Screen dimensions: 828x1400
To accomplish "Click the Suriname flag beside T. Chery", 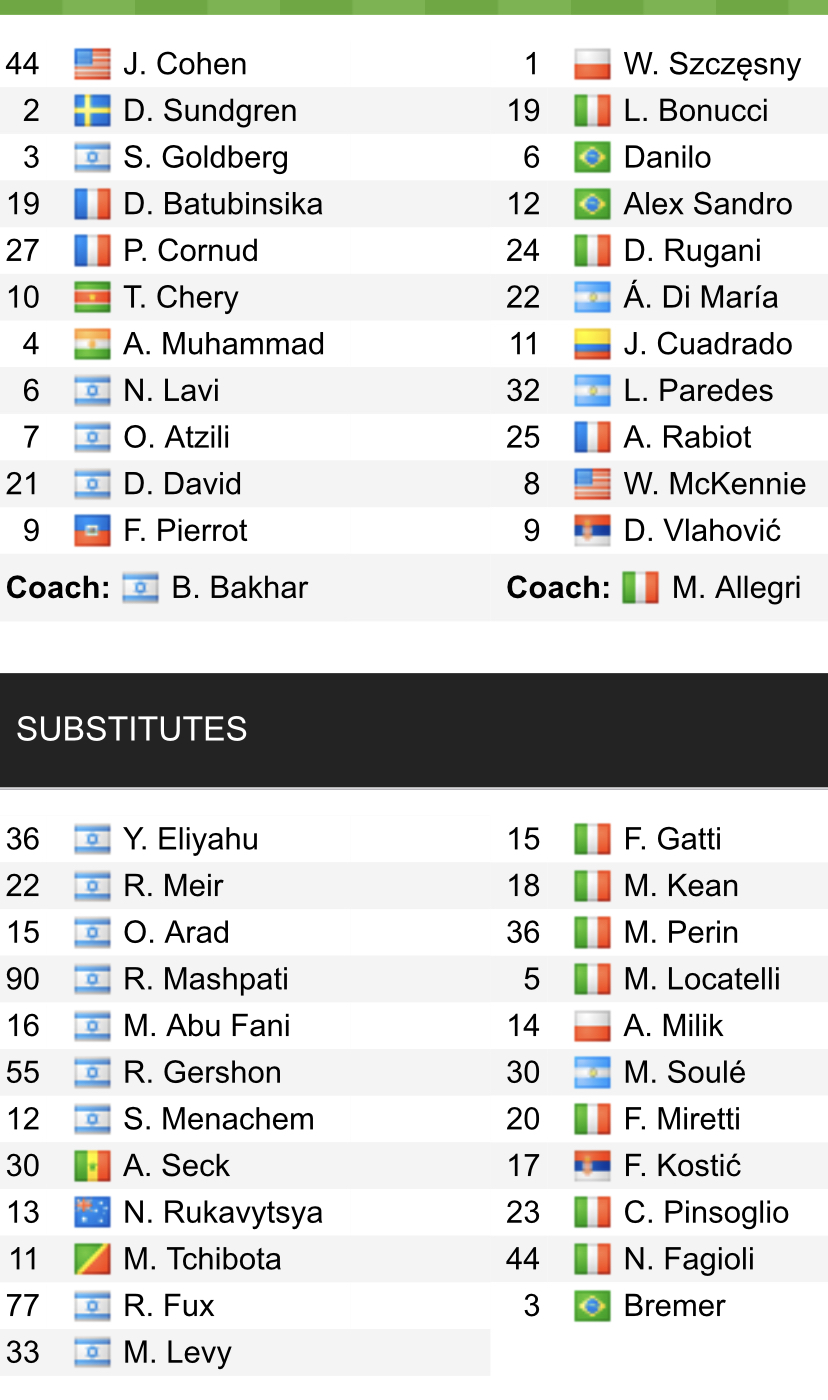I will click(92, 298).
